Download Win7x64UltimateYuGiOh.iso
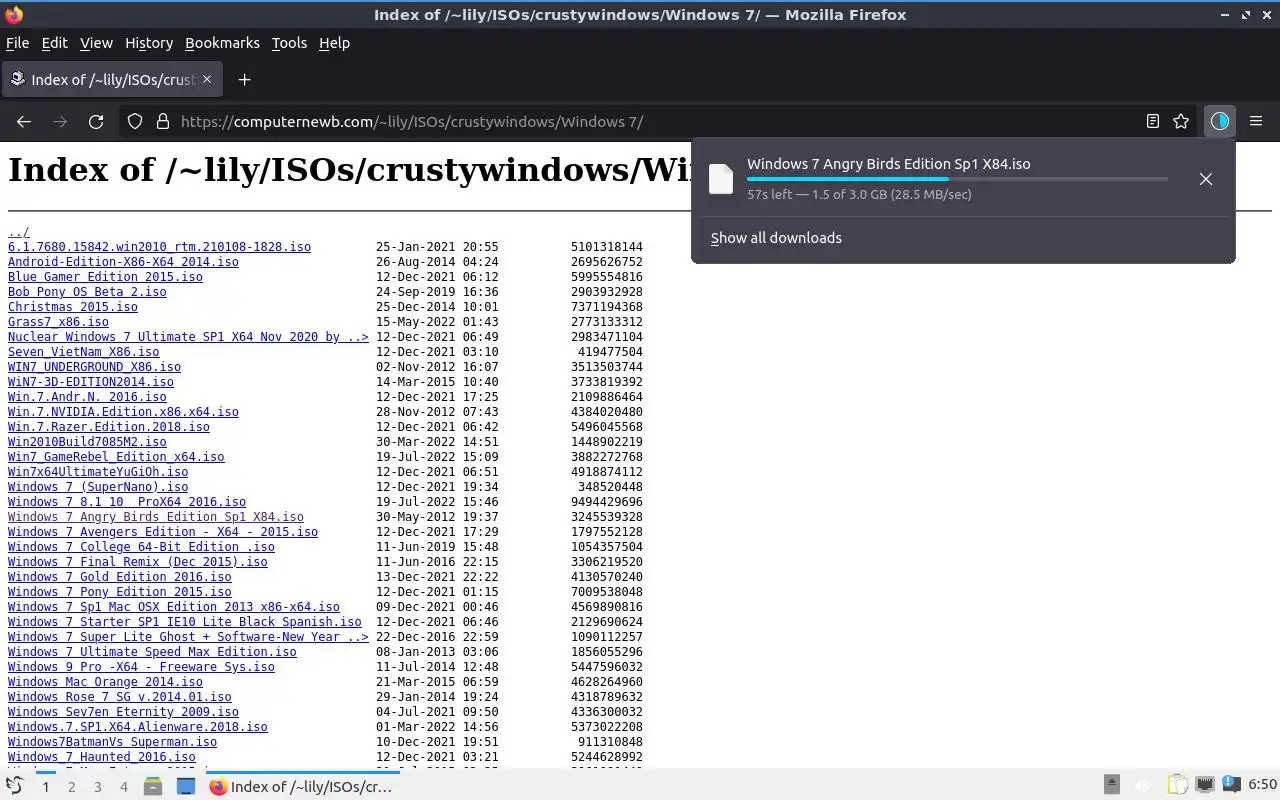Screen dimensions: 1280x800 click(98, 472)
